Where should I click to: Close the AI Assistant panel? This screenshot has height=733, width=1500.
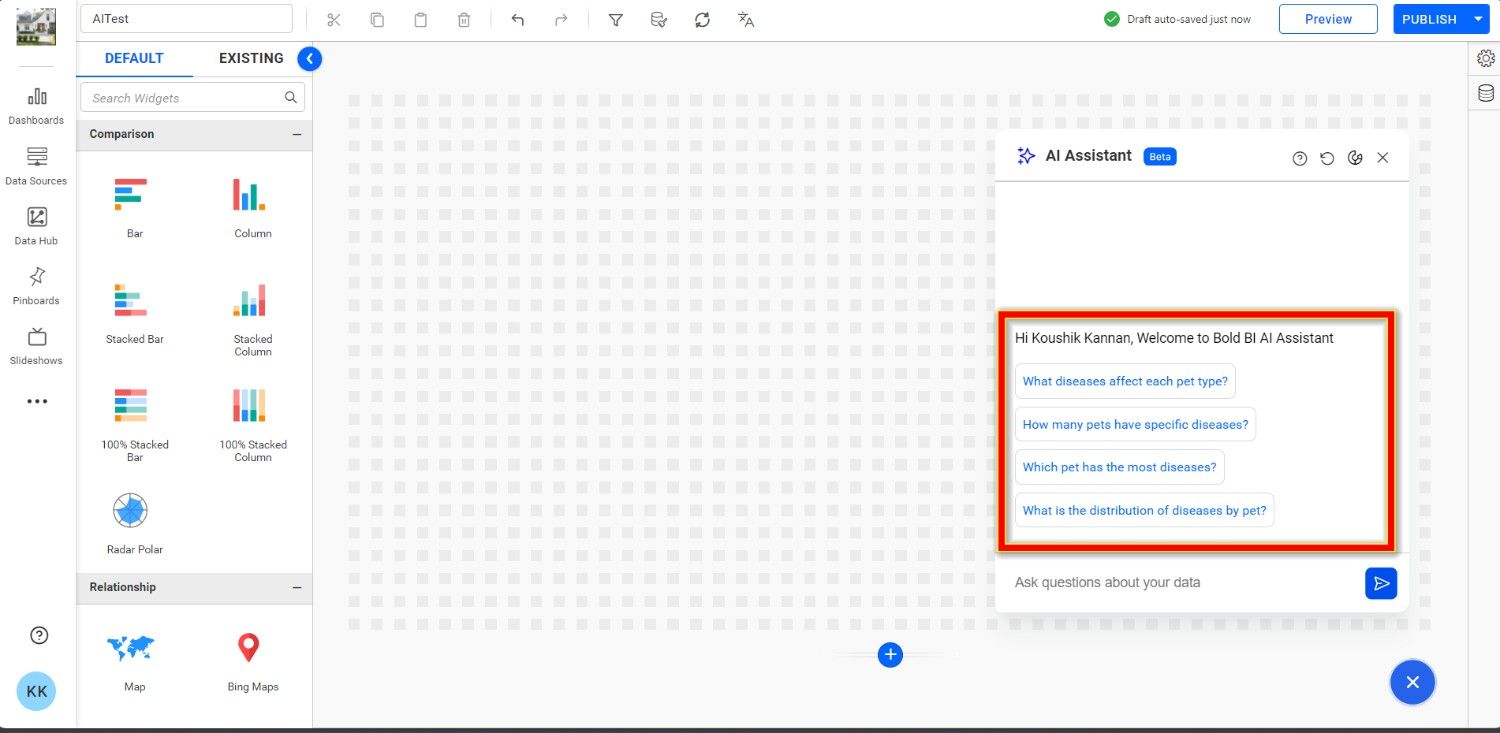click(1383, 158)
